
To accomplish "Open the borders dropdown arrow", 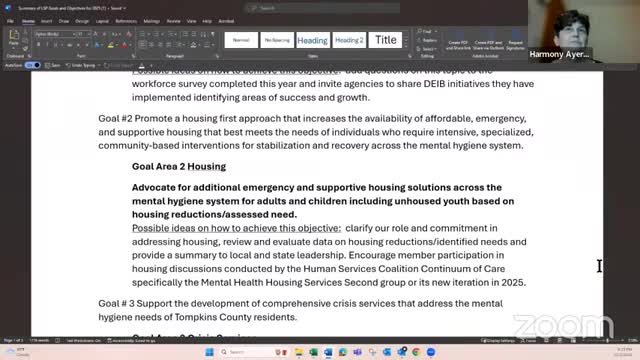I will [213, 45].
